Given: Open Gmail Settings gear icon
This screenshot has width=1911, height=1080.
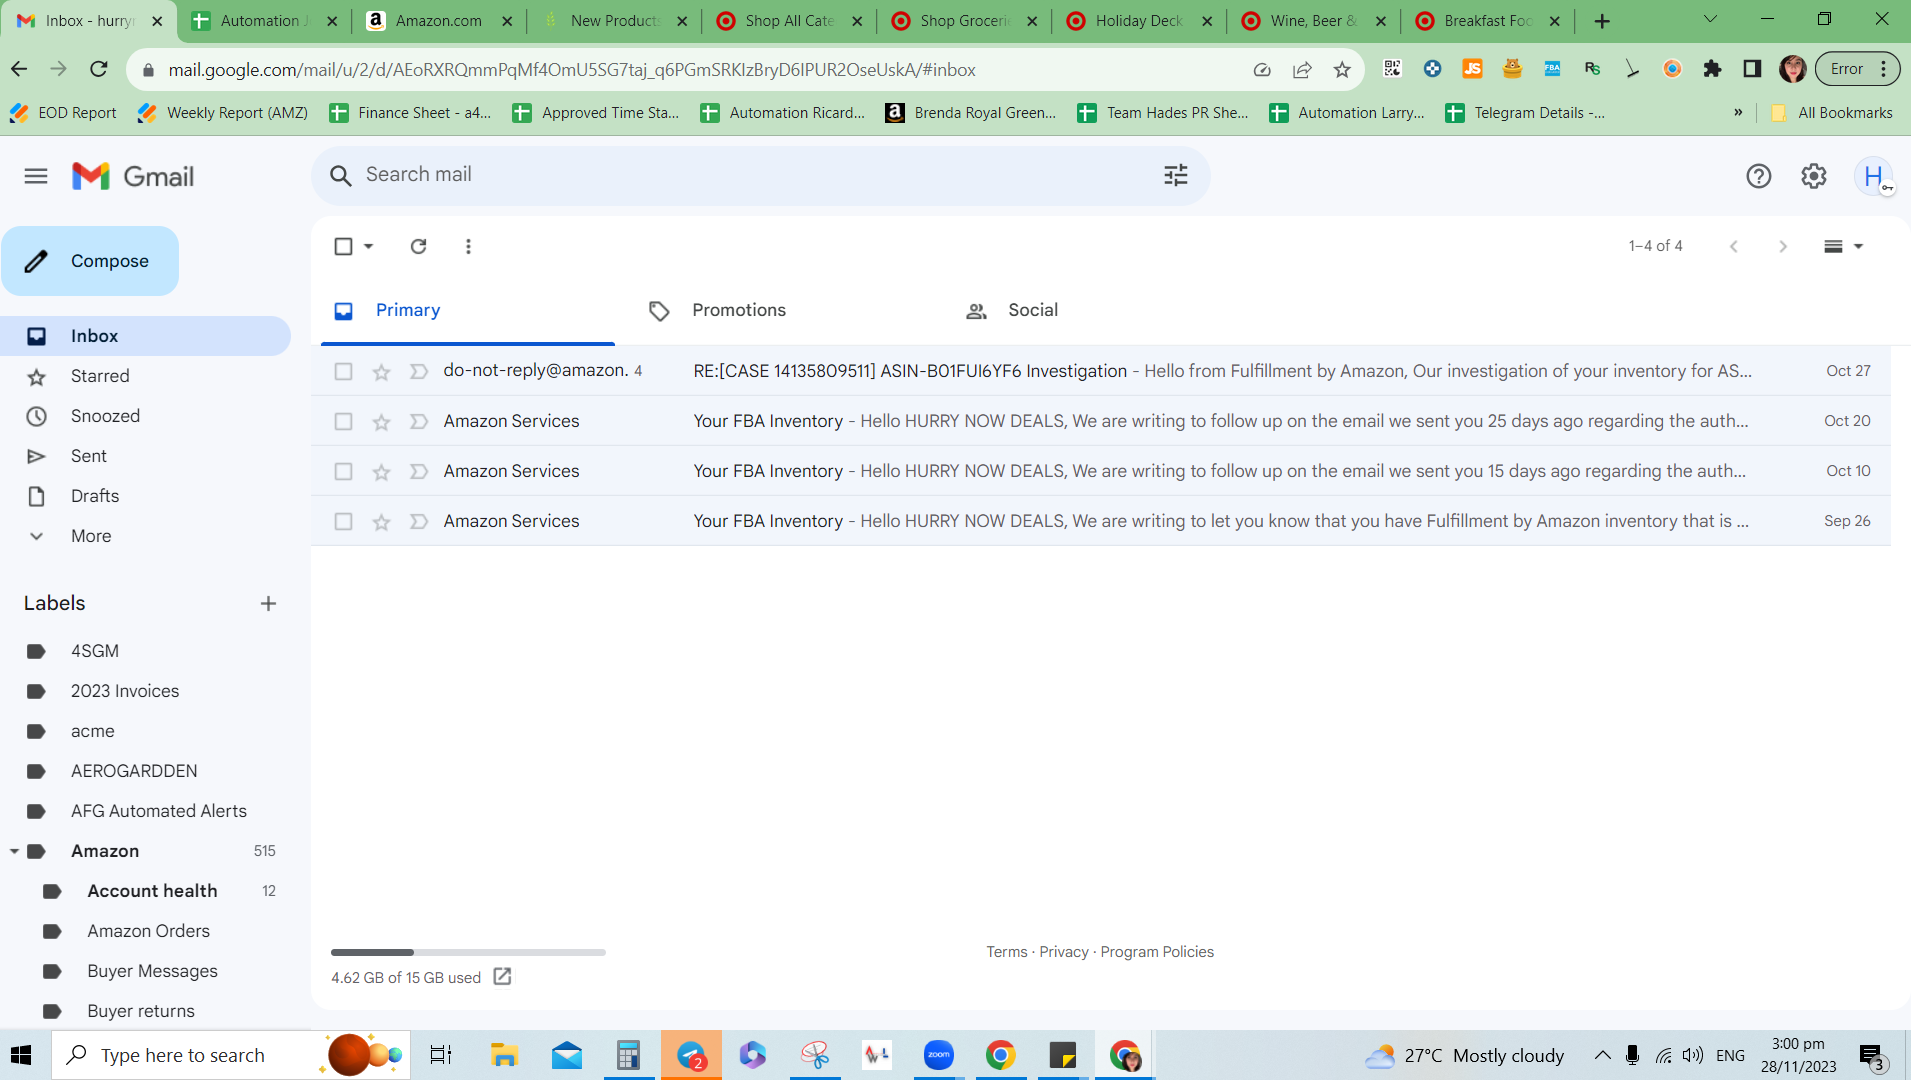Looking at the screenshot, I should click(1814, 177).
